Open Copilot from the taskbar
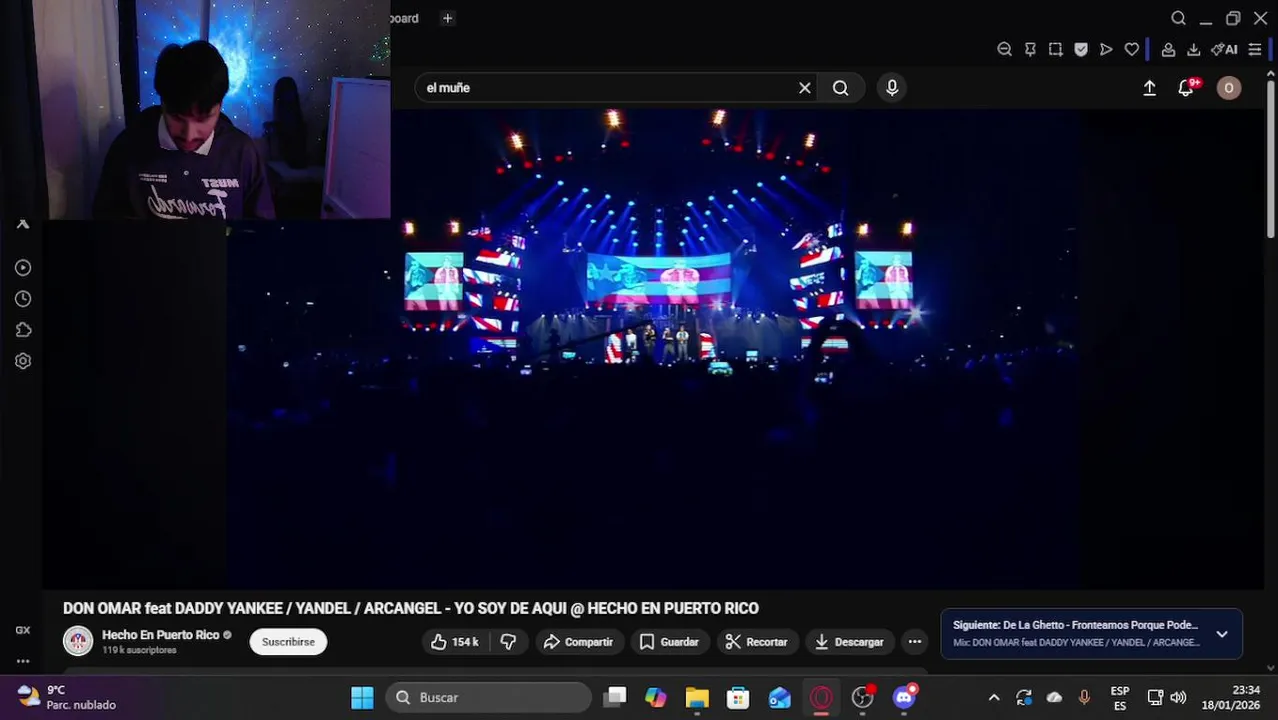The image size is (1278, 720). (x=656, y=697)
